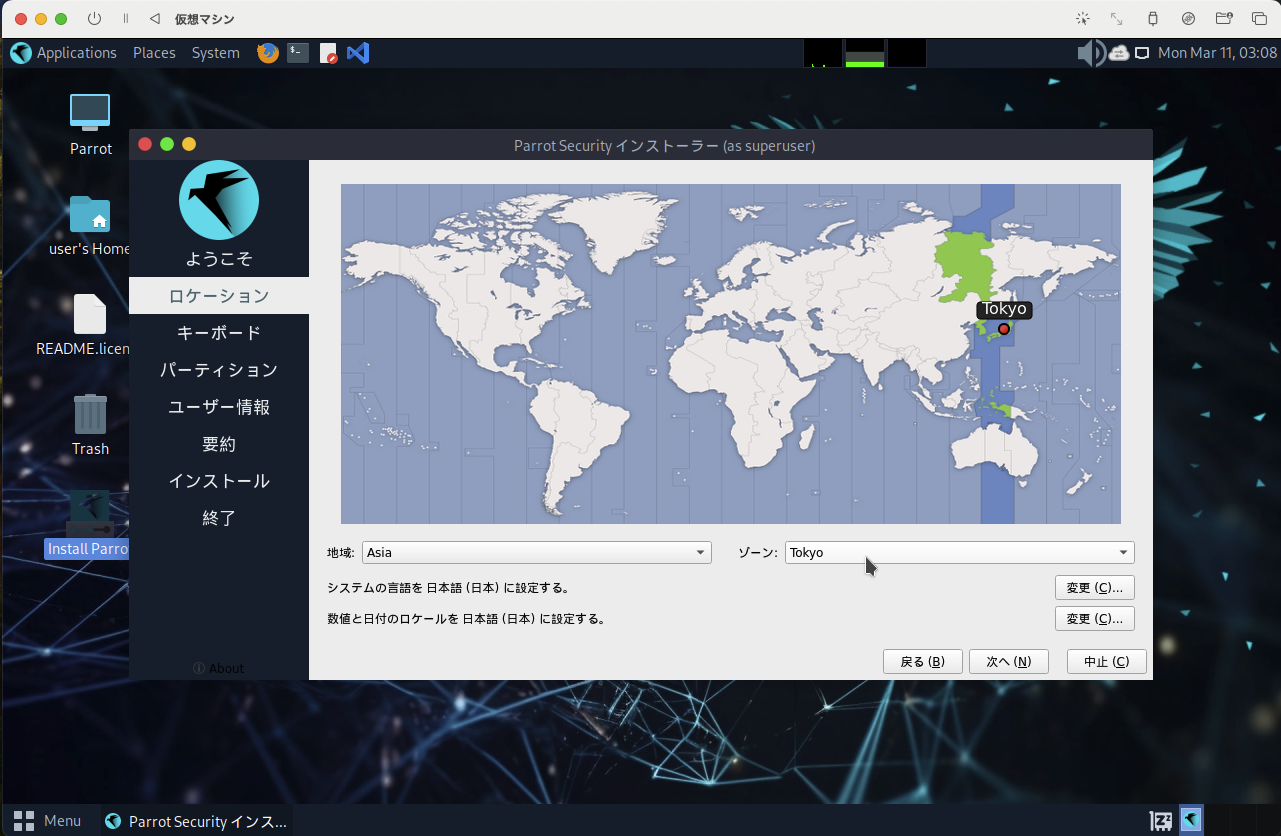Click 変更 for the number and date locale
Screen dimensions: 1281x836
[1095, 619]
